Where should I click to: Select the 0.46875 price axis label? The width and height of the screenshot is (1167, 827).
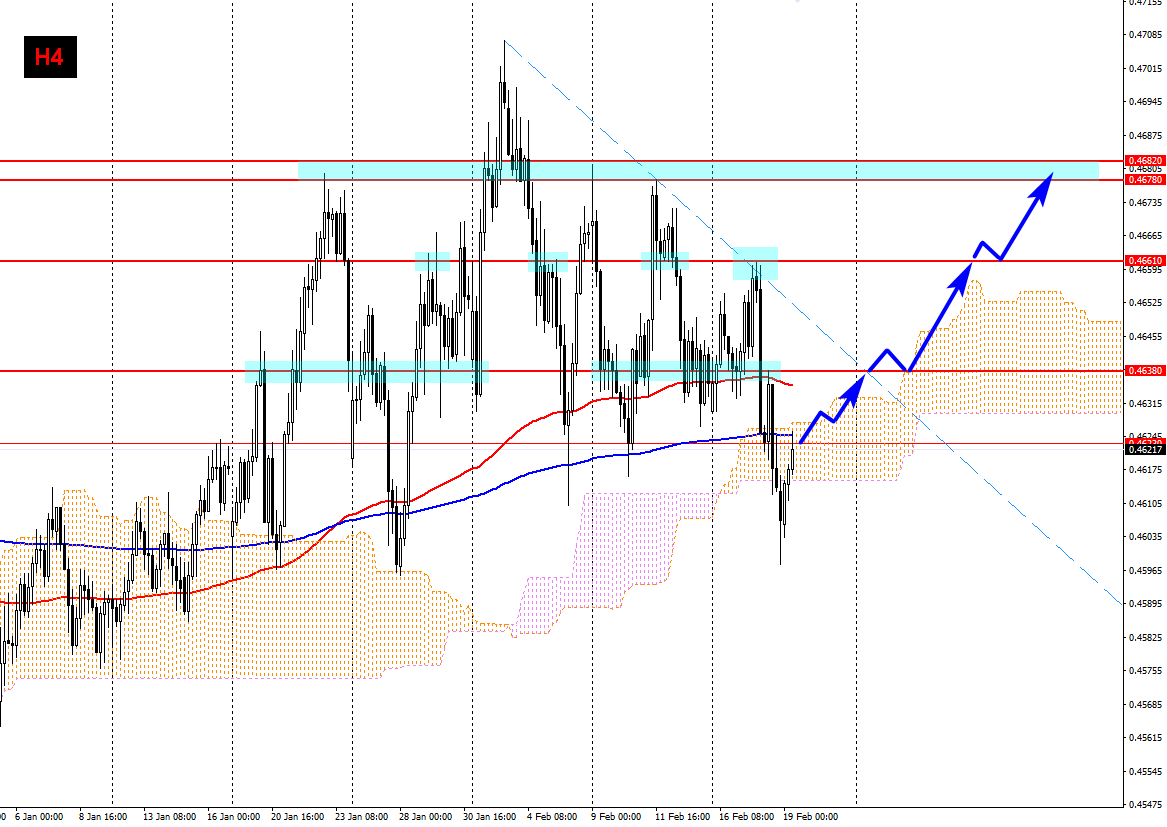tap(1145, 135)
